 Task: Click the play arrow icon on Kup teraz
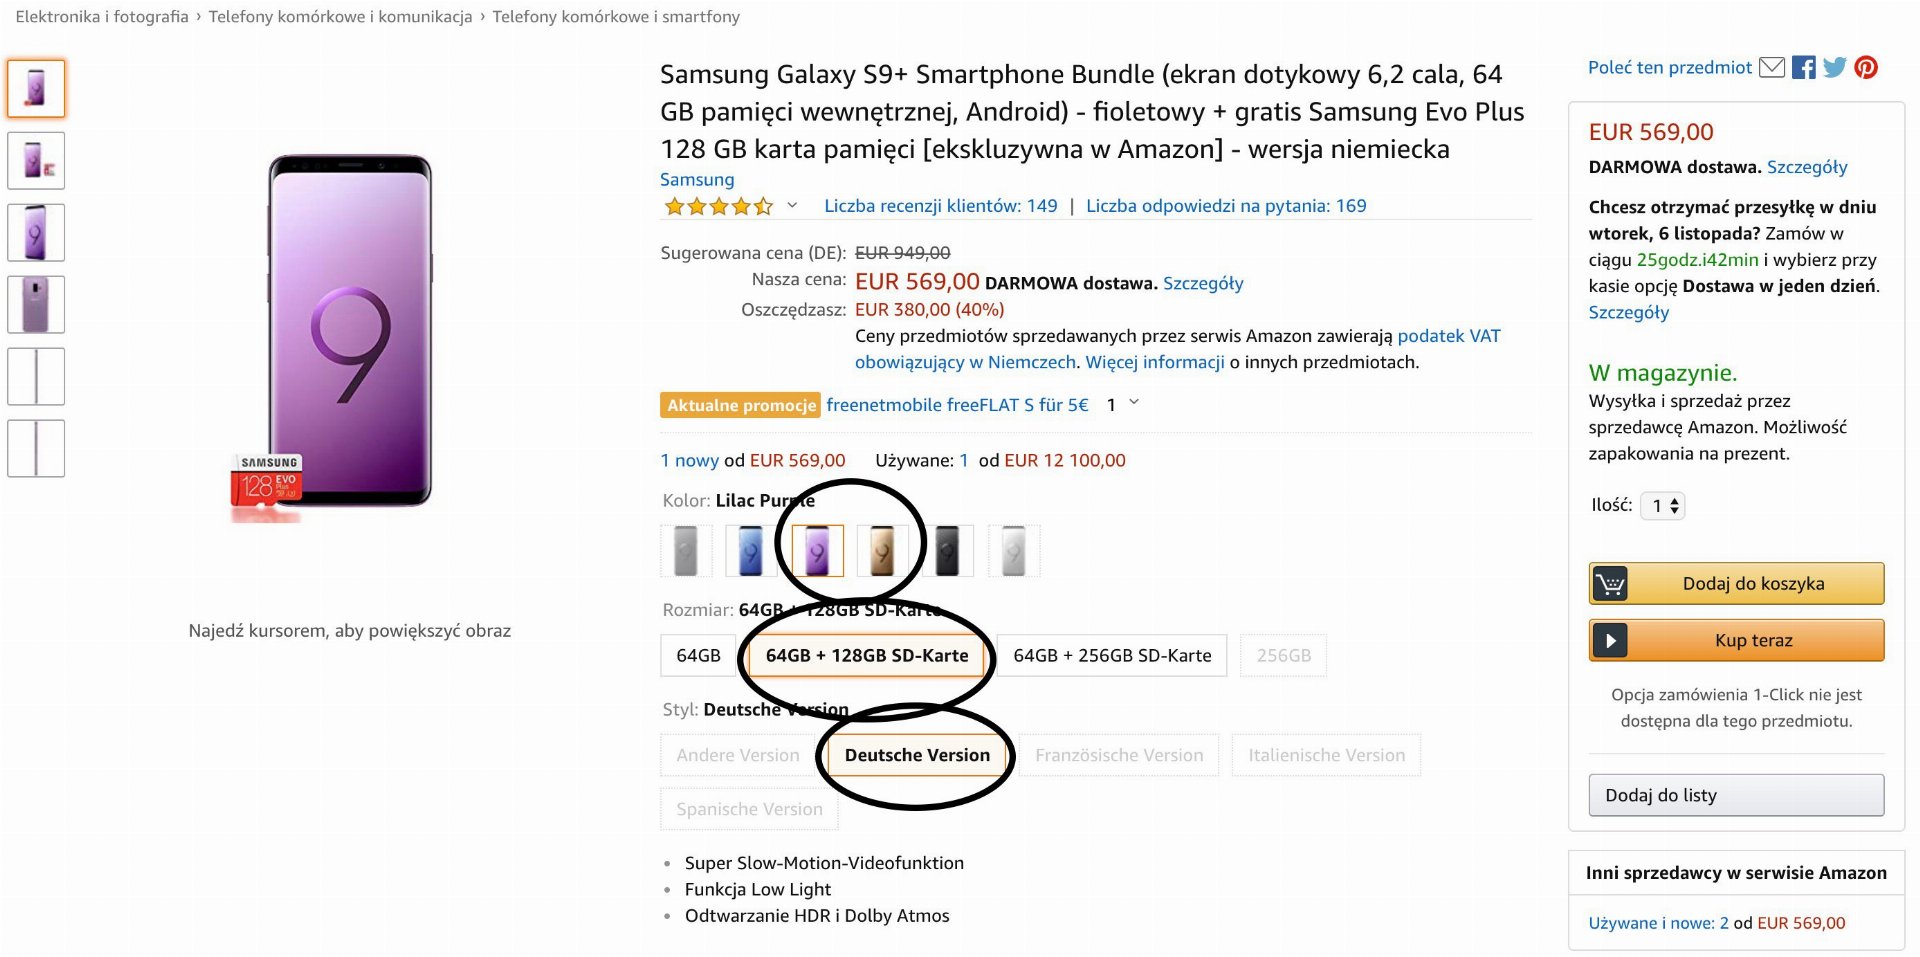[1610, 640]
